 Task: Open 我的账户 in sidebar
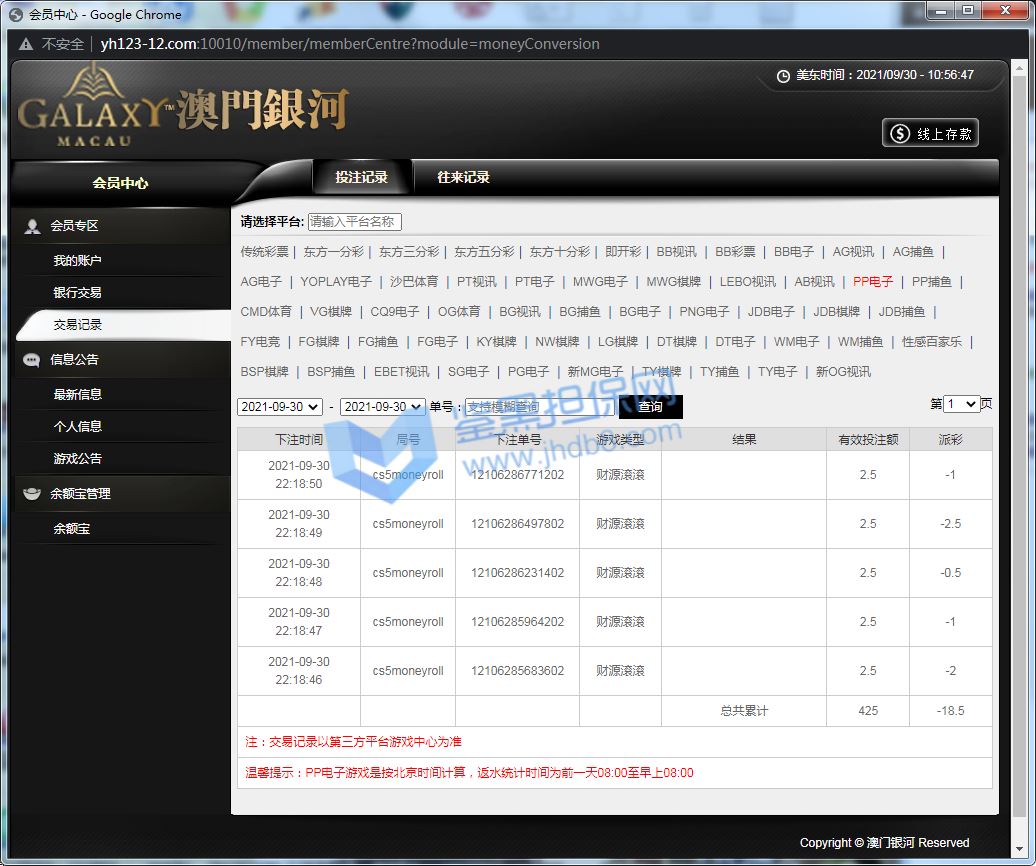point(77,260)
